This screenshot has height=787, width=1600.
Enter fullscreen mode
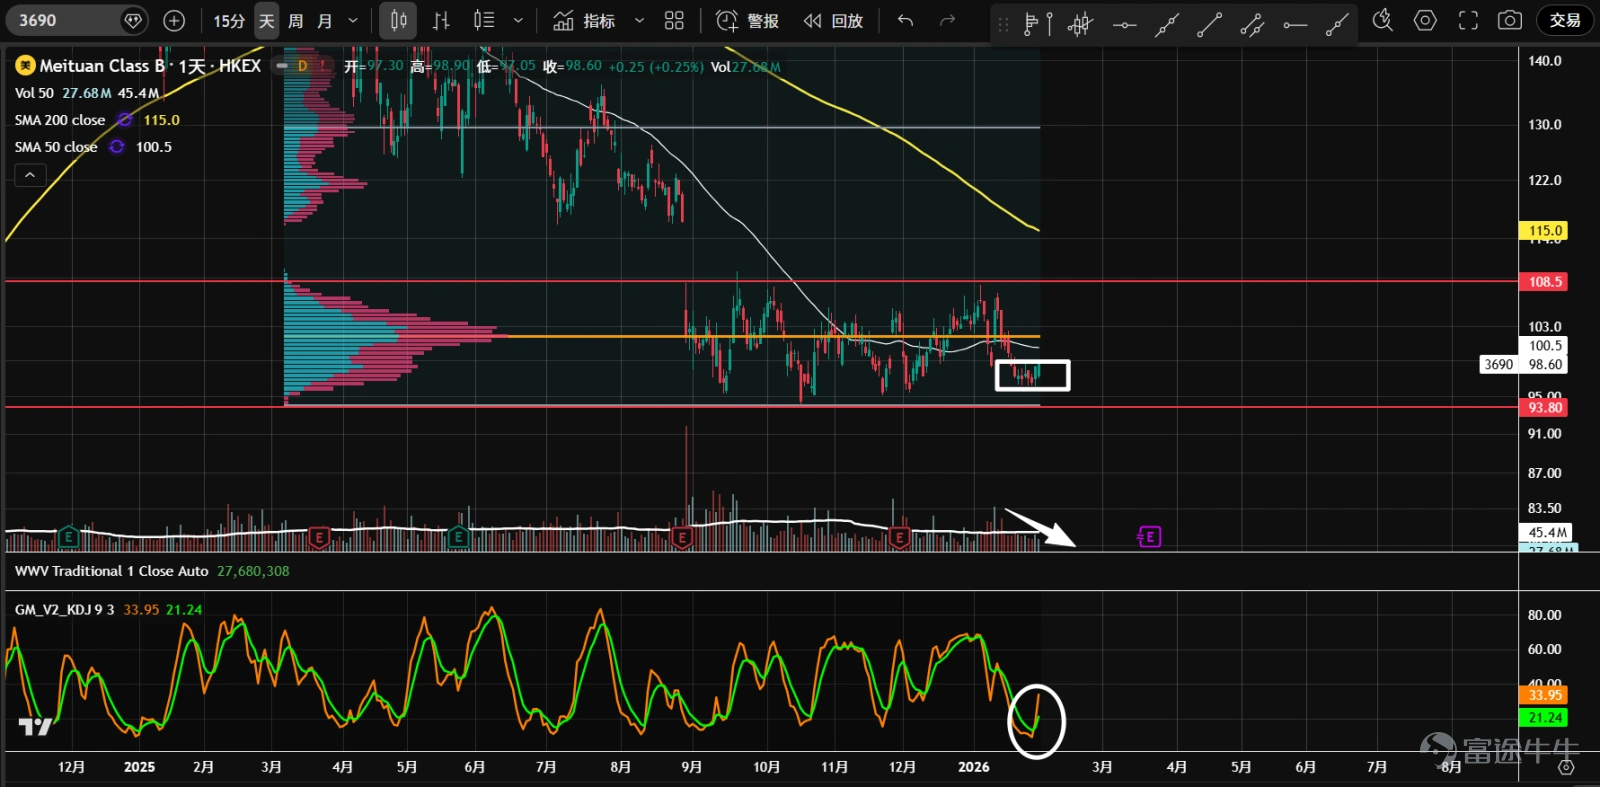click(1468, 20)
